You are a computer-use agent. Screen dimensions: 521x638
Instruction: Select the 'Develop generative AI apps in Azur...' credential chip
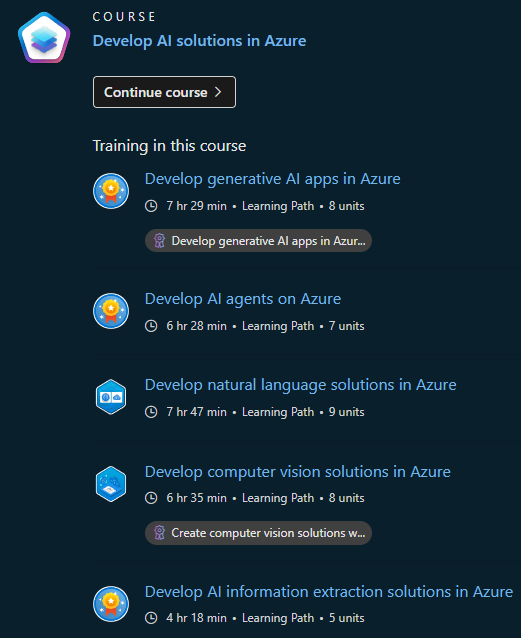pyautogui.click(x=258, y=240)
